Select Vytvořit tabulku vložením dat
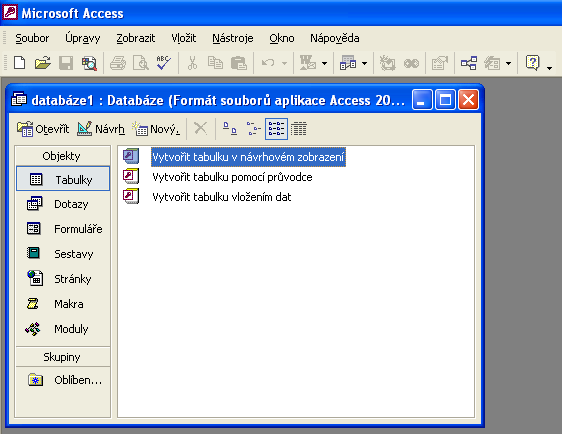 tap(222, 197)
